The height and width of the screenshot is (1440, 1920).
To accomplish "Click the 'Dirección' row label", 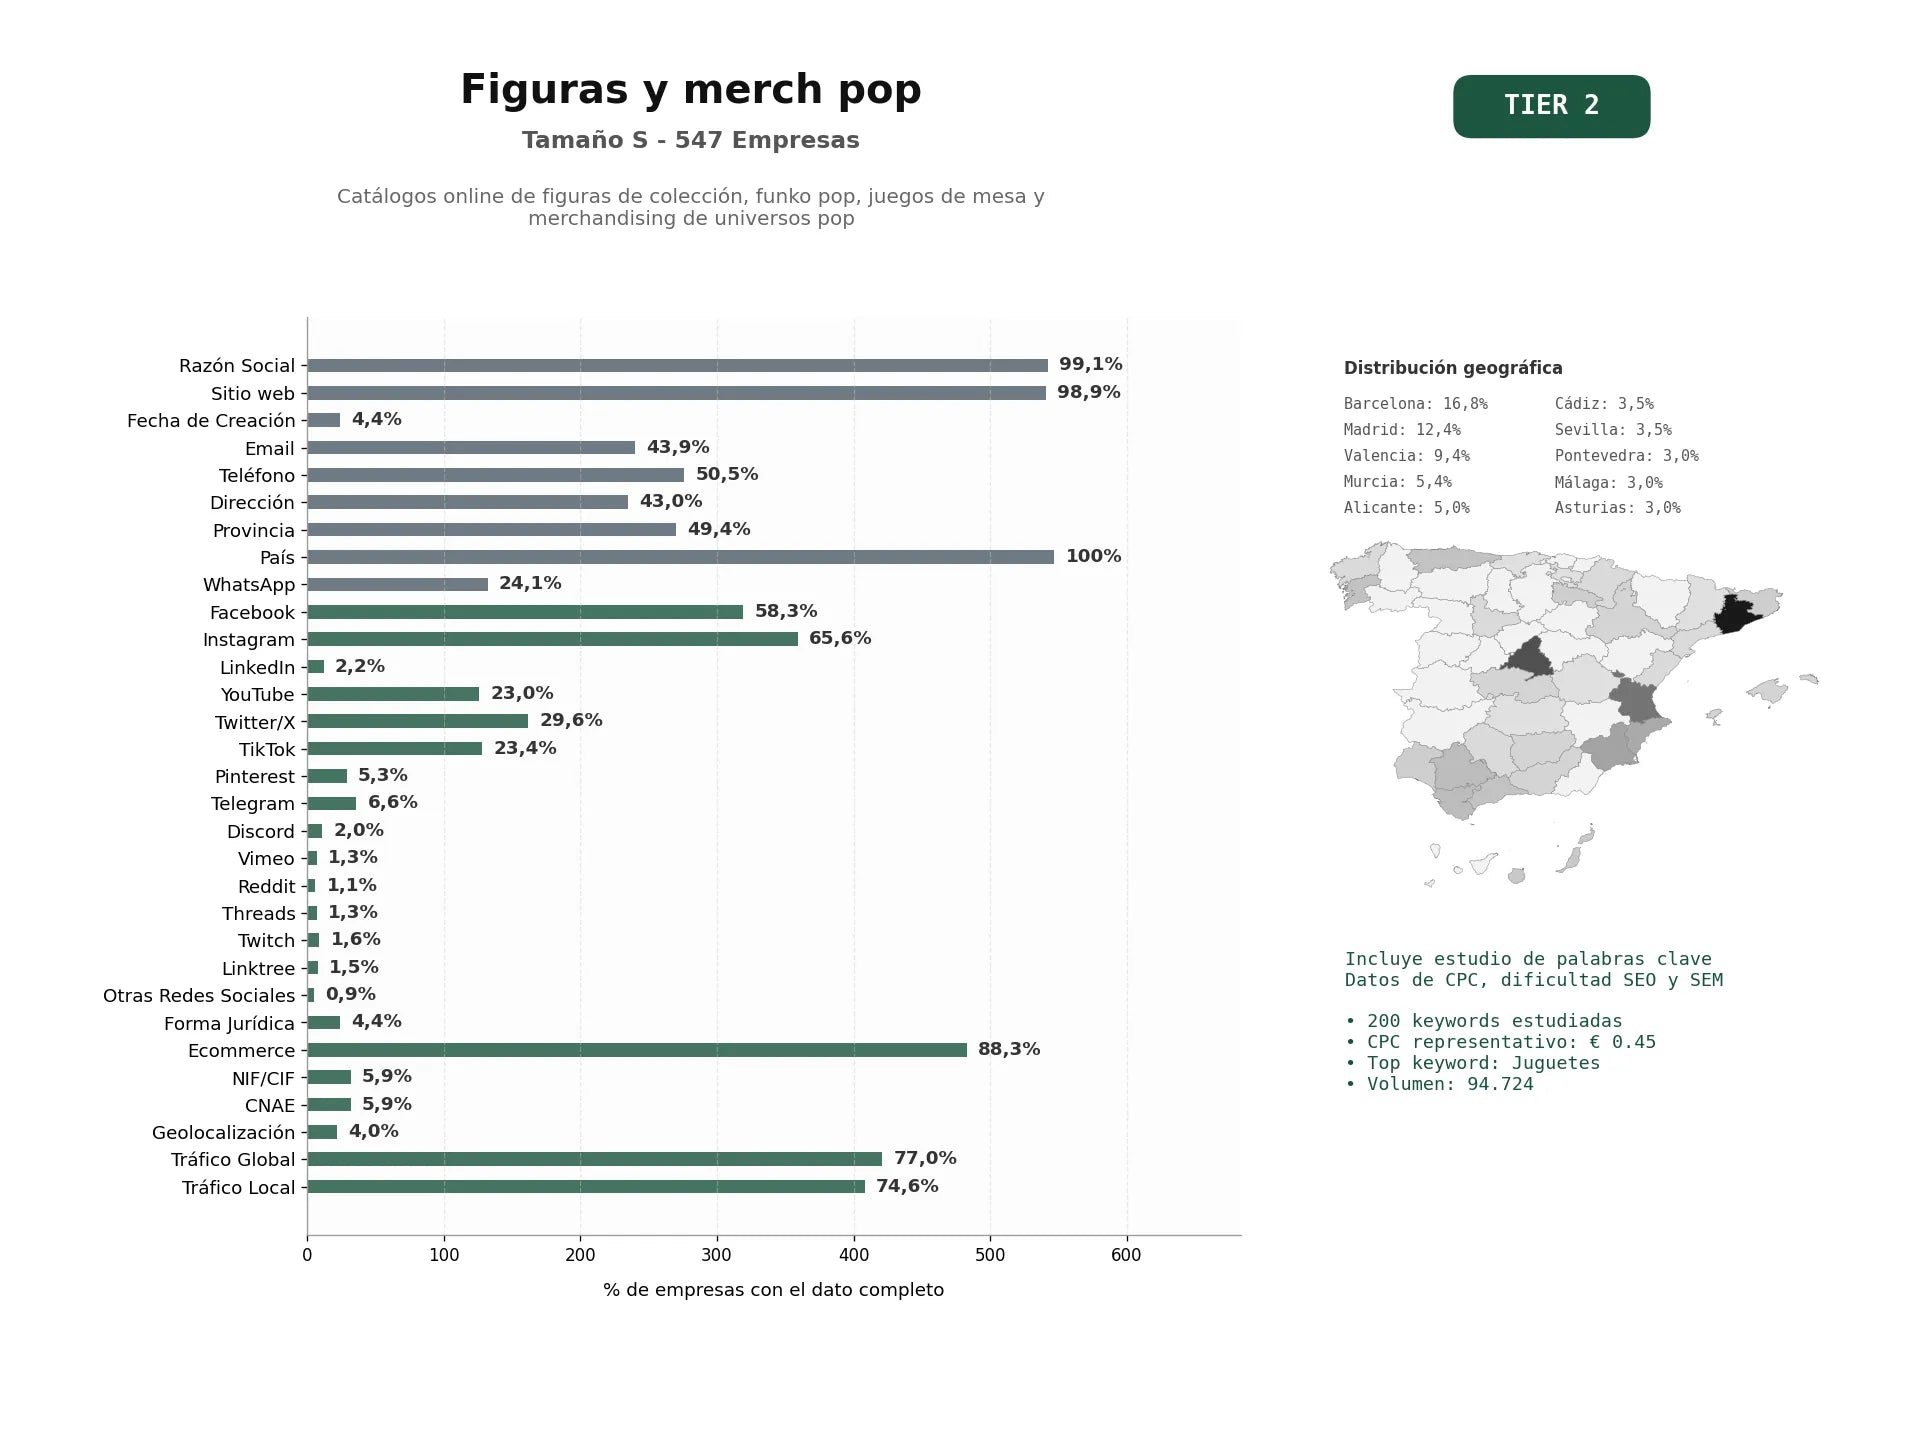I will pos(252,503).
